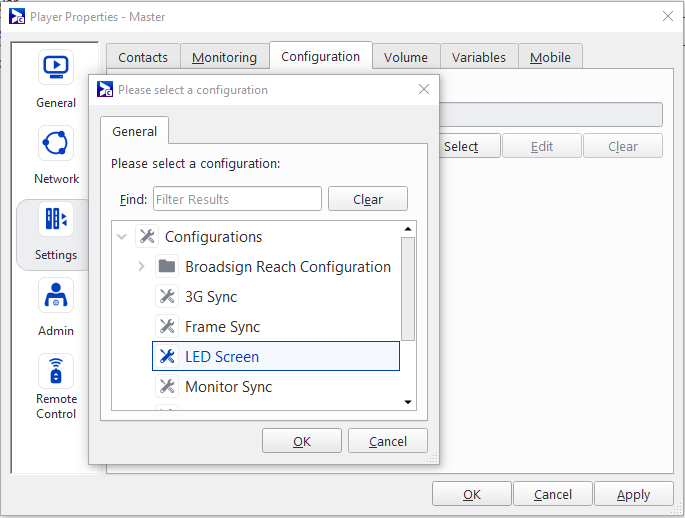The image size is (685, 518).
Task: Collapse the Configurations root node
Action: (x=122, y=237)
